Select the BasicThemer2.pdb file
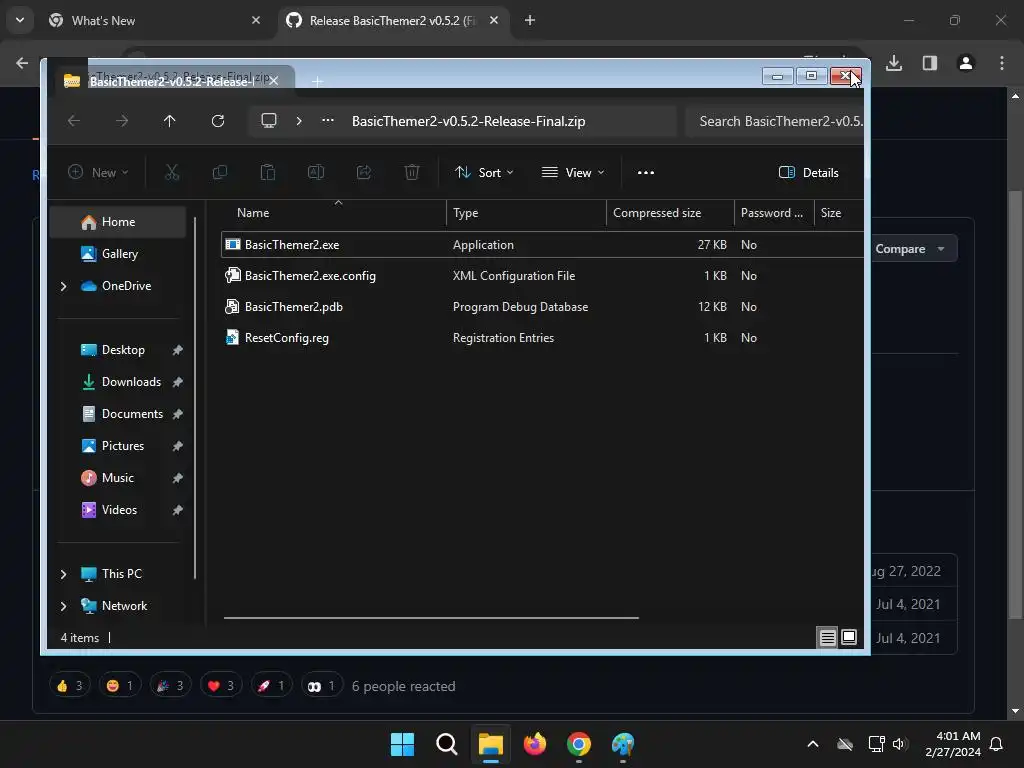This screenshot has width=1024, height=768. [x=542, y=307]
